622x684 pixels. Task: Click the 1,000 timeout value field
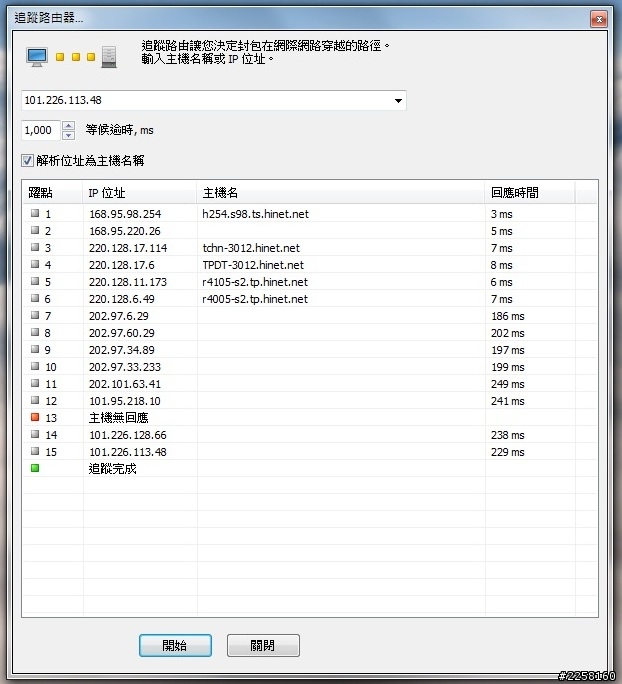click(x=41, y=130)
